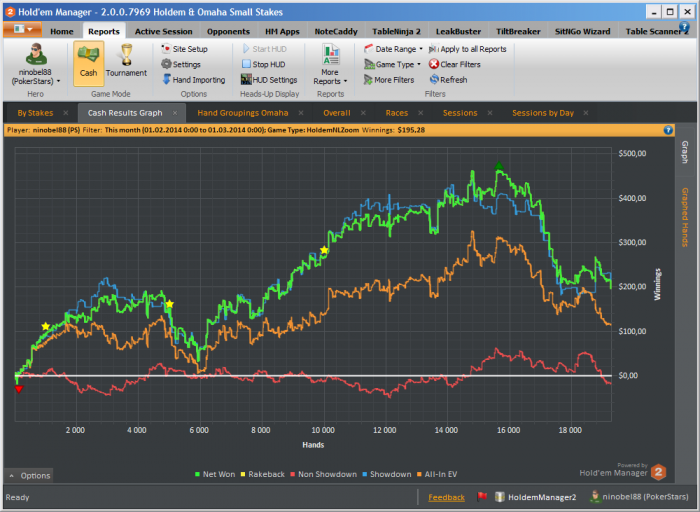Open the More Reports dropdown
This screenshot has width=700, height=512.
pos(330,65)
